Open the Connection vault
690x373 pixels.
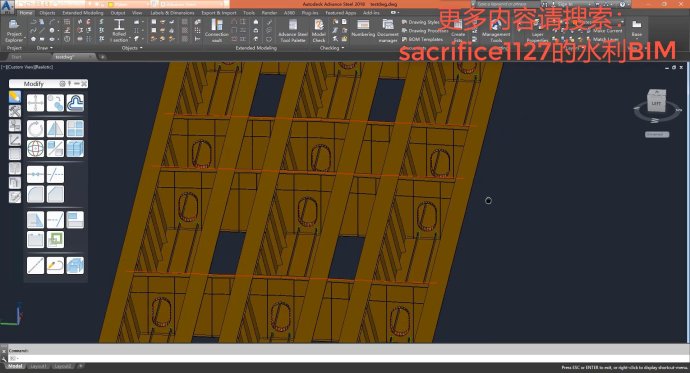pyautogui.click(x=217, y=30)
